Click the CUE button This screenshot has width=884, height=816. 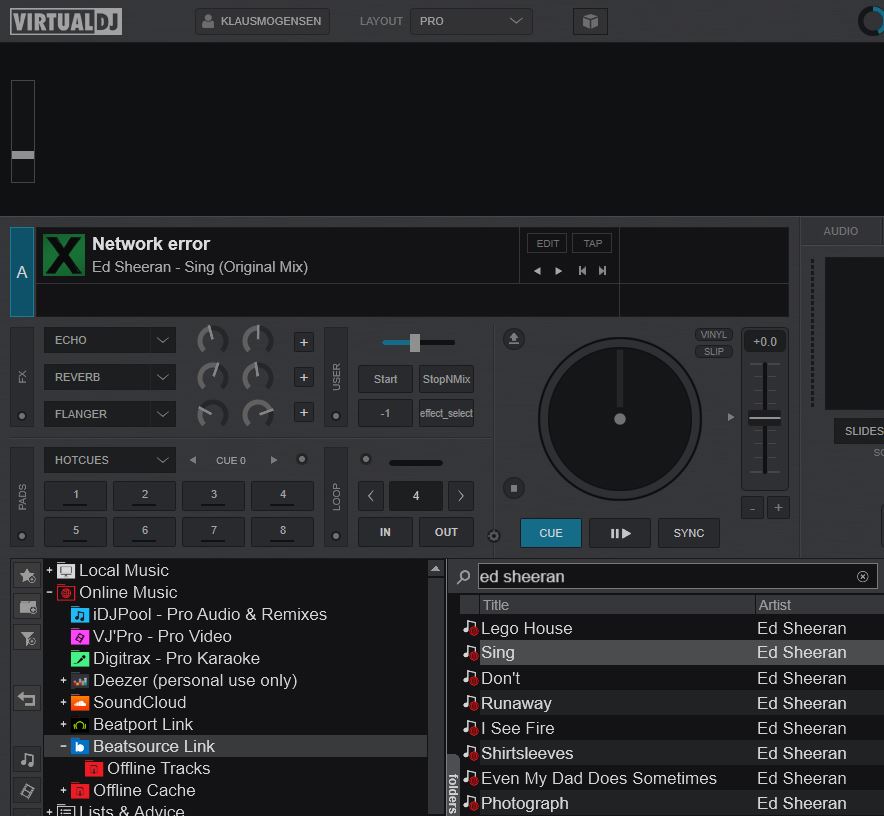click(550, 533)
